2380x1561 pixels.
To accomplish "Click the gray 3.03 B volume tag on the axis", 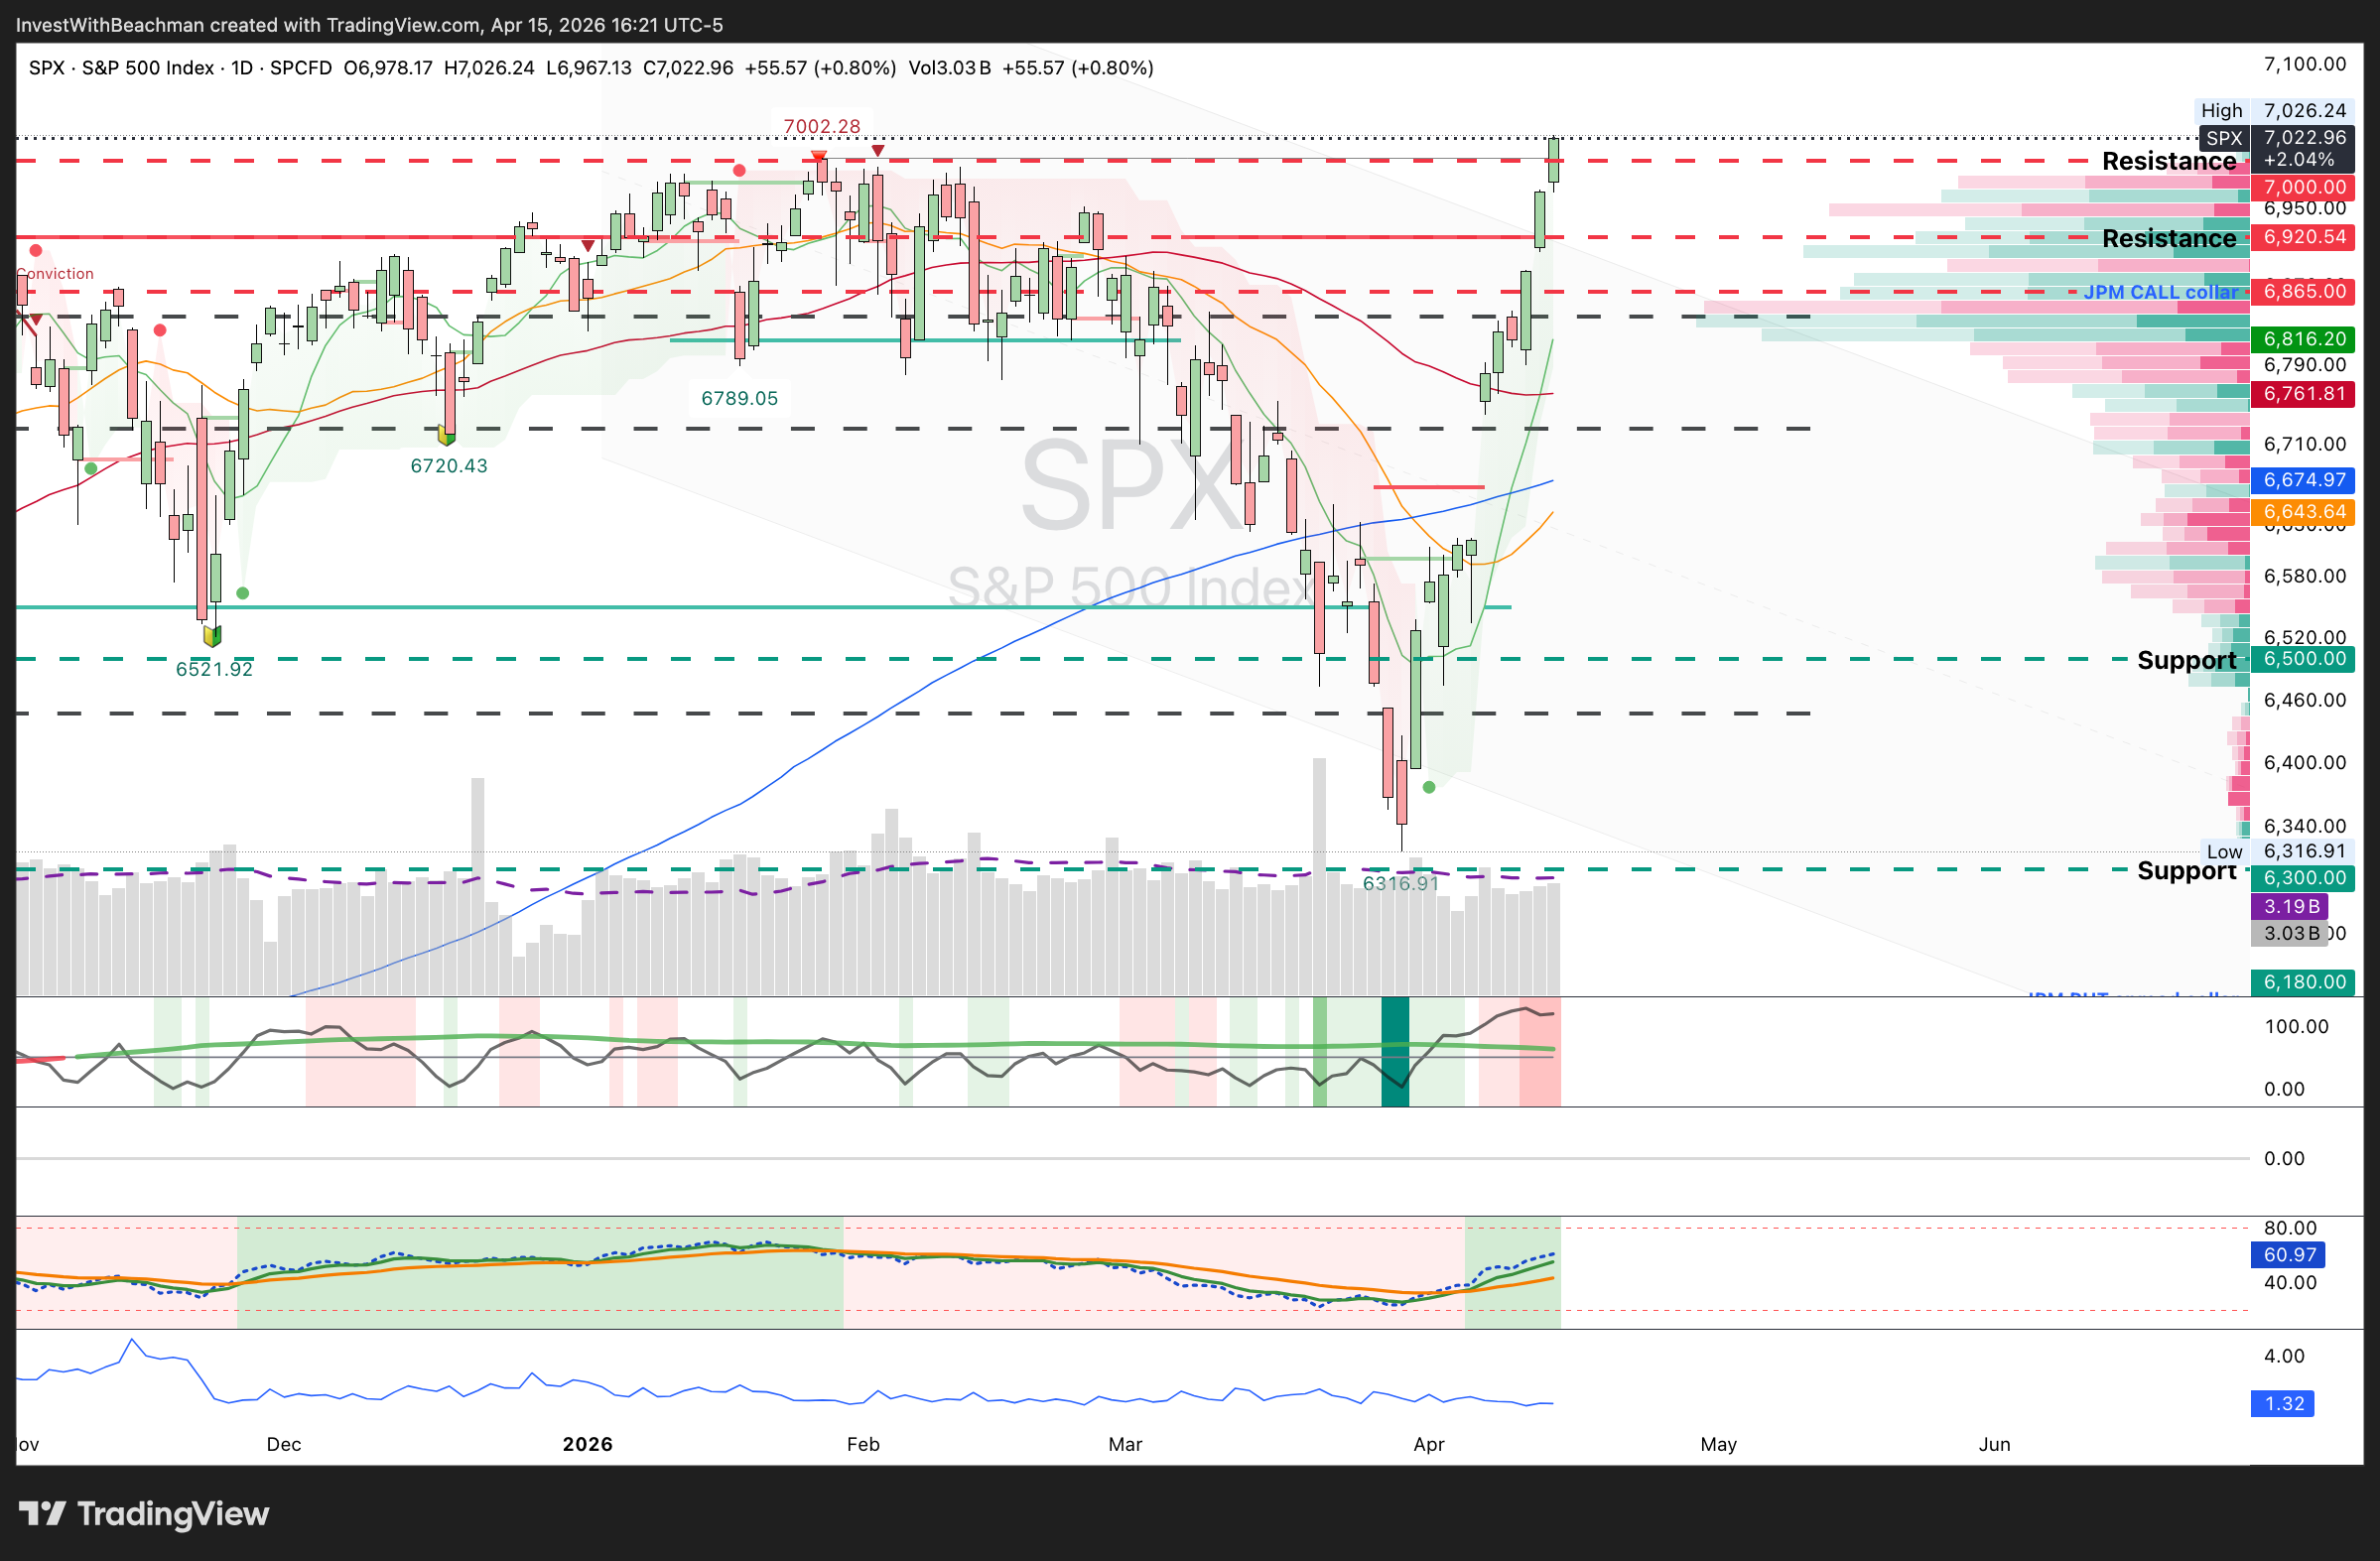I will 2289,933.
